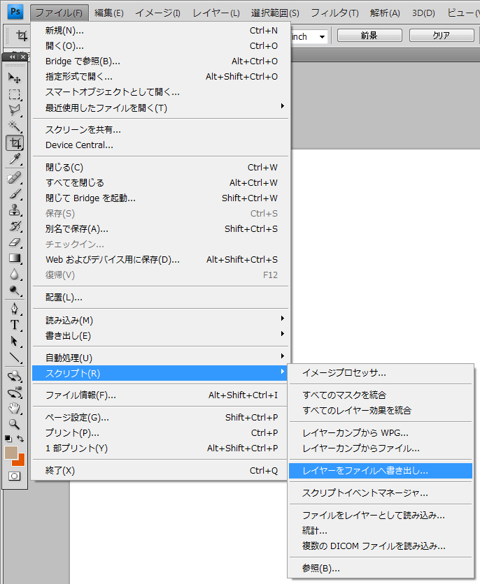Open the フィルタ(T) menu
This screenshot has width=480, height=584.
pyautogui.click(x=334, y=13)
